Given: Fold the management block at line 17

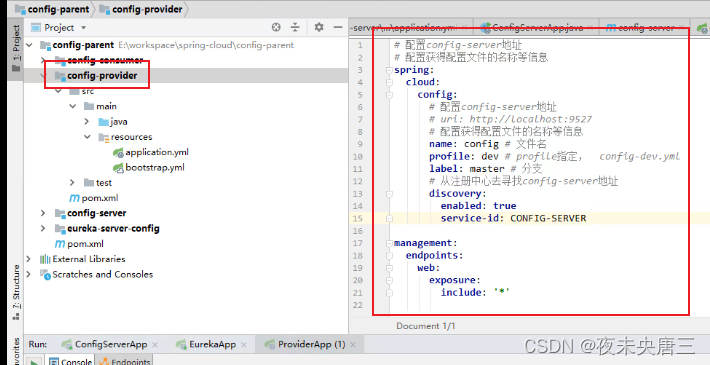Looking at the screenshot, I should point(389,243).
